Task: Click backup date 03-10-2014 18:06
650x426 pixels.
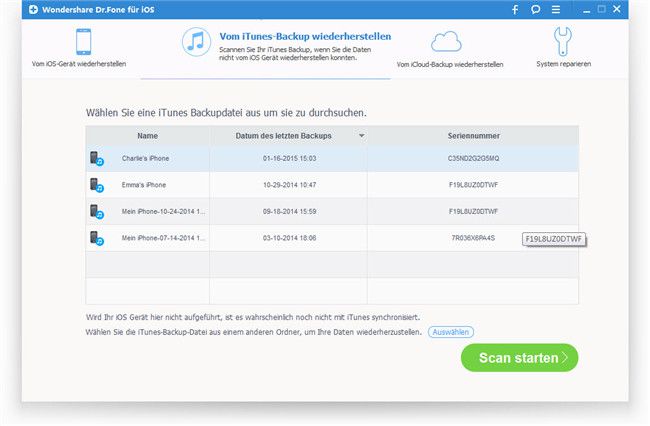Action: pos(289,238)
